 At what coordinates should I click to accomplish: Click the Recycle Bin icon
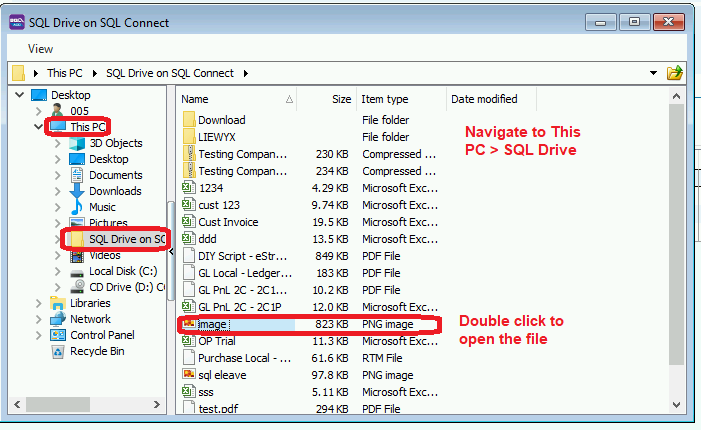(x=59, y=351)
